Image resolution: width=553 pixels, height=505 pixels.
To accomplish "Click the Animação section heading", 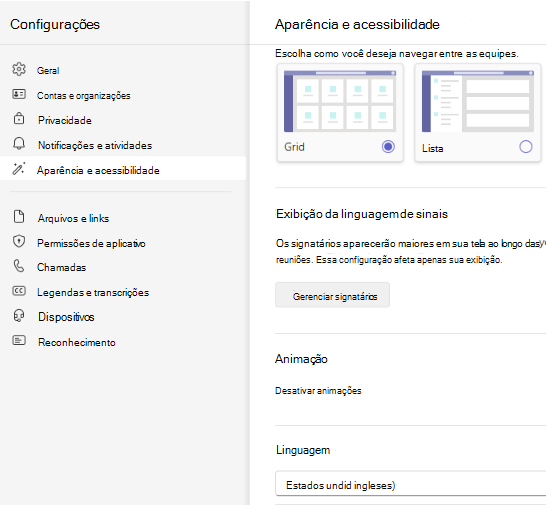I will pos(301,359).
